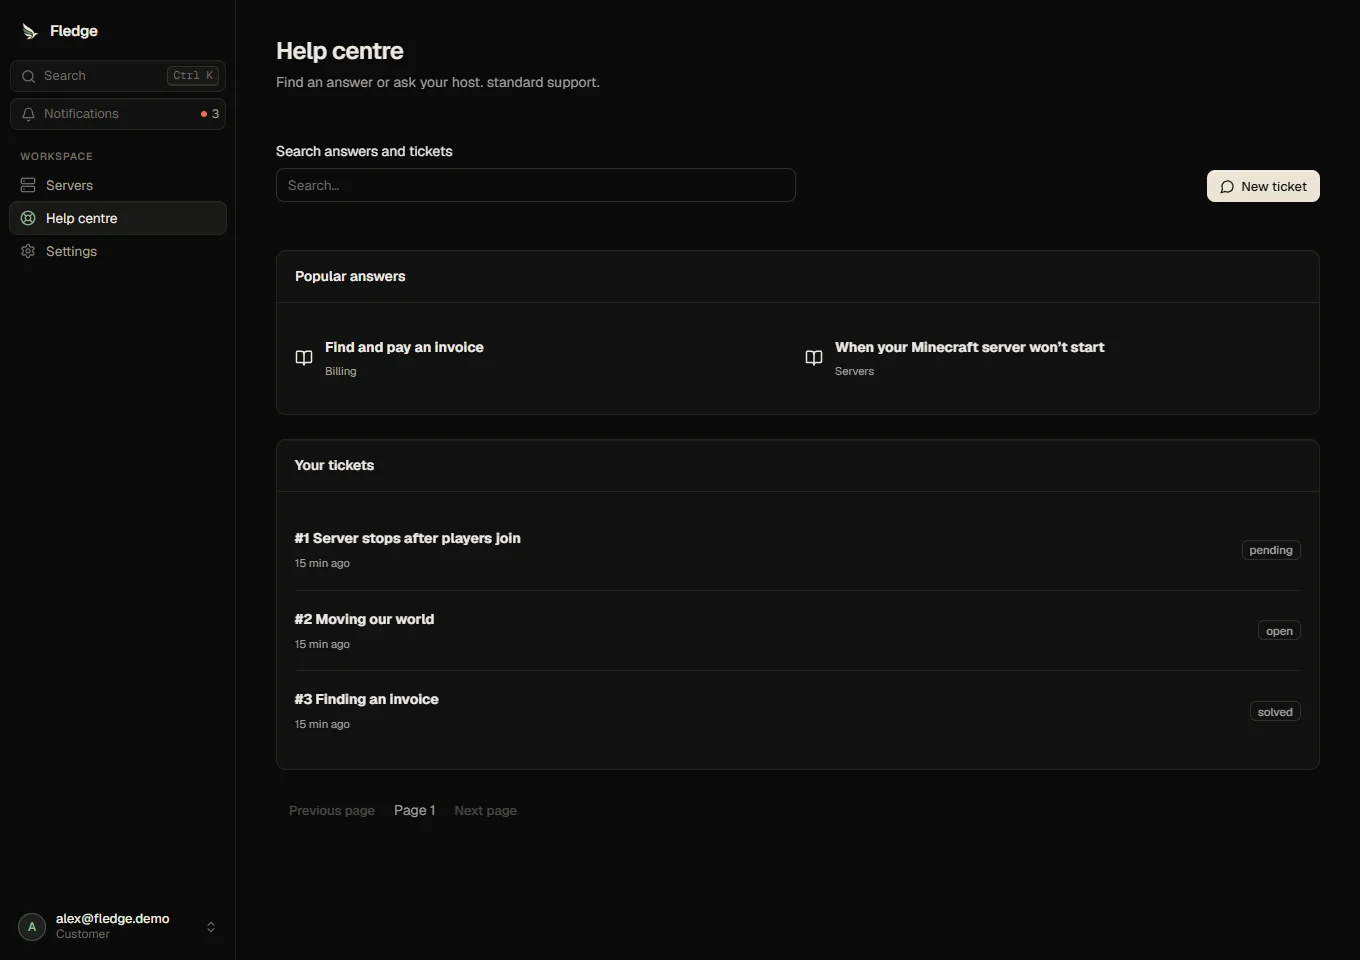The height and width of the screenshot is (960, 1360).
Task: Click the Help centre lifebuoy icon
Action: point(28,218)
